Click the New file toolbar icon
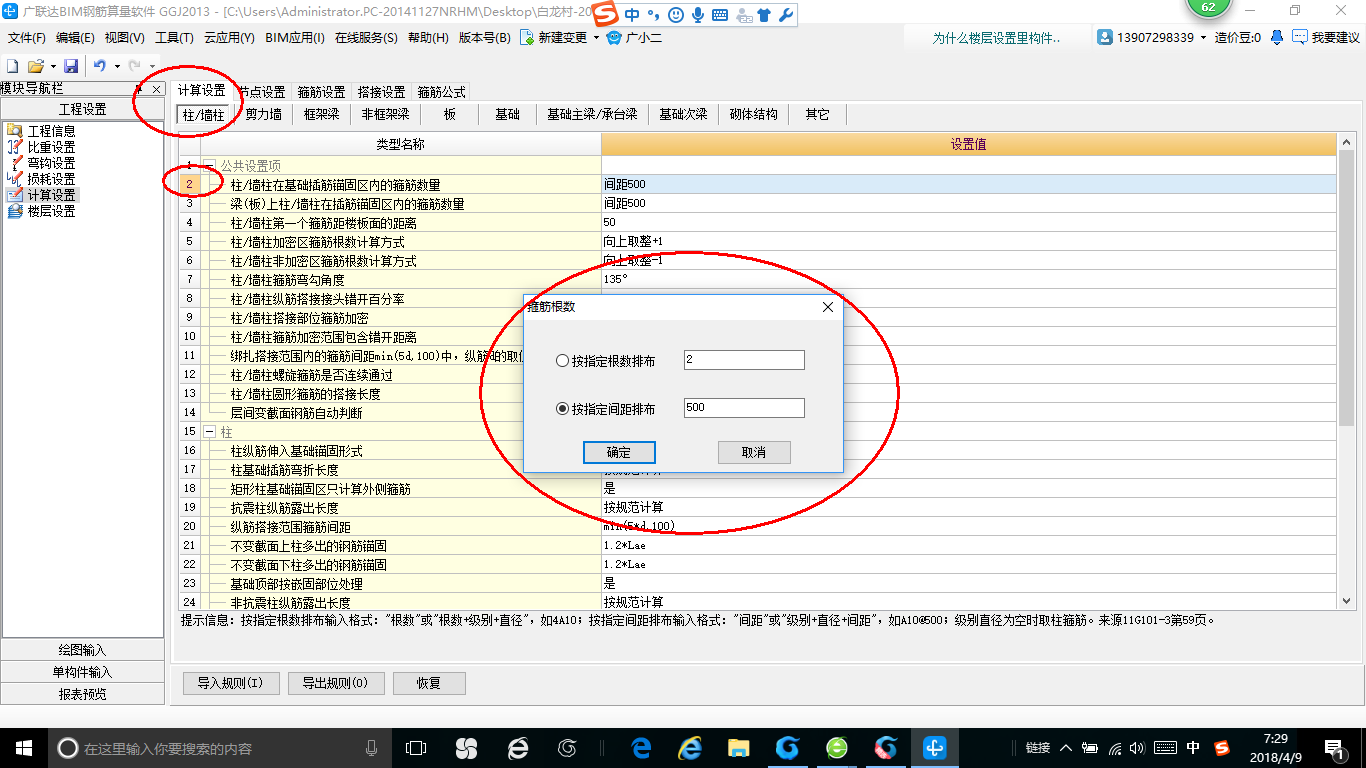The width and height of the screenshot is (1366, 768). [x=12, y=66]
